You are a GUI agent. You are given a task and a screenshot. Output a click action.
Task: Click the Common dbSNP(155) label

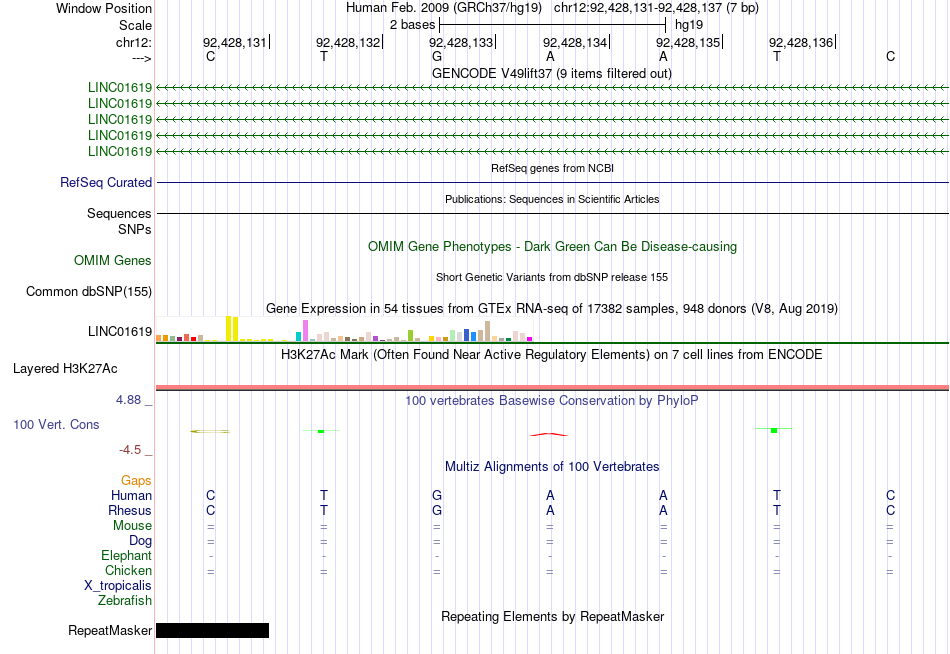[x=89, y=292]
